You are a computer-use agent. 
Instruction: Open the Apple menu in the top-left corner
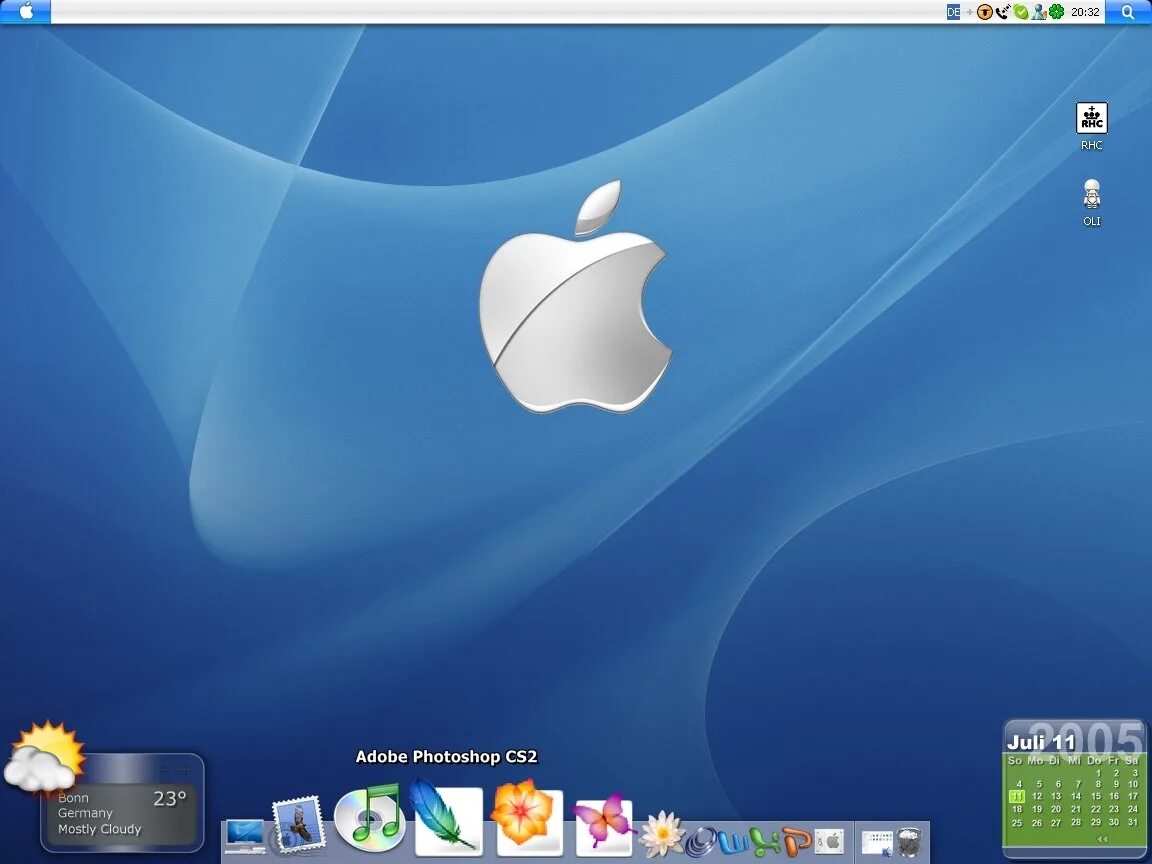click(x=26, y=11)
